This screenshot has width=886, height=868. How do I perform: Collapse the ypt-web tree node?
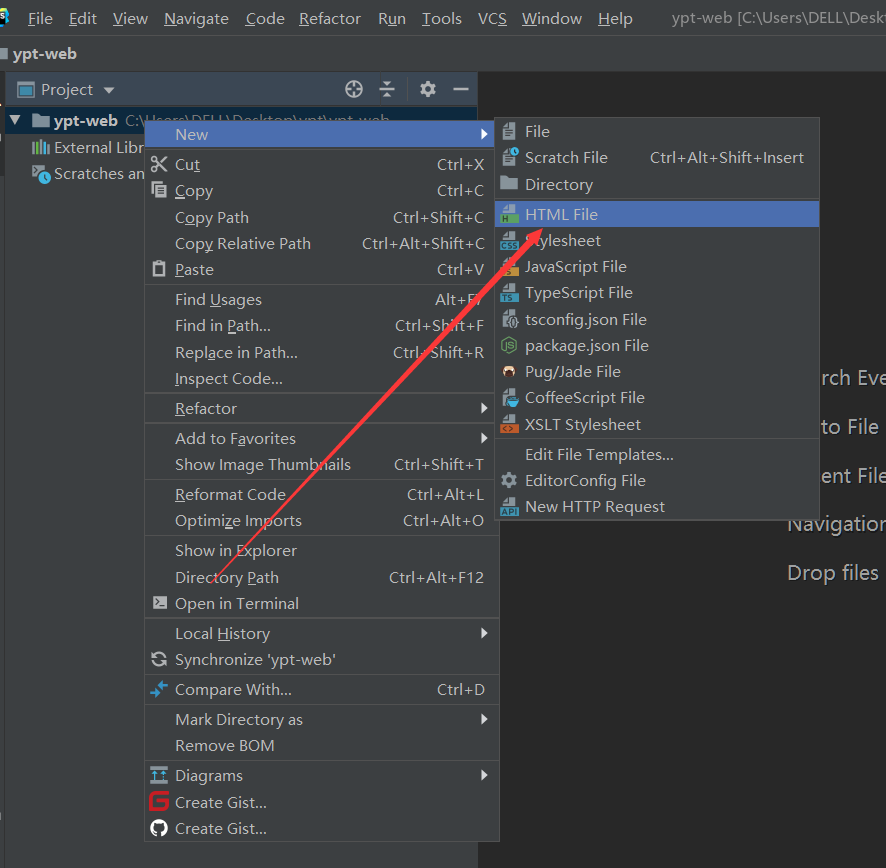pos(14,120)
